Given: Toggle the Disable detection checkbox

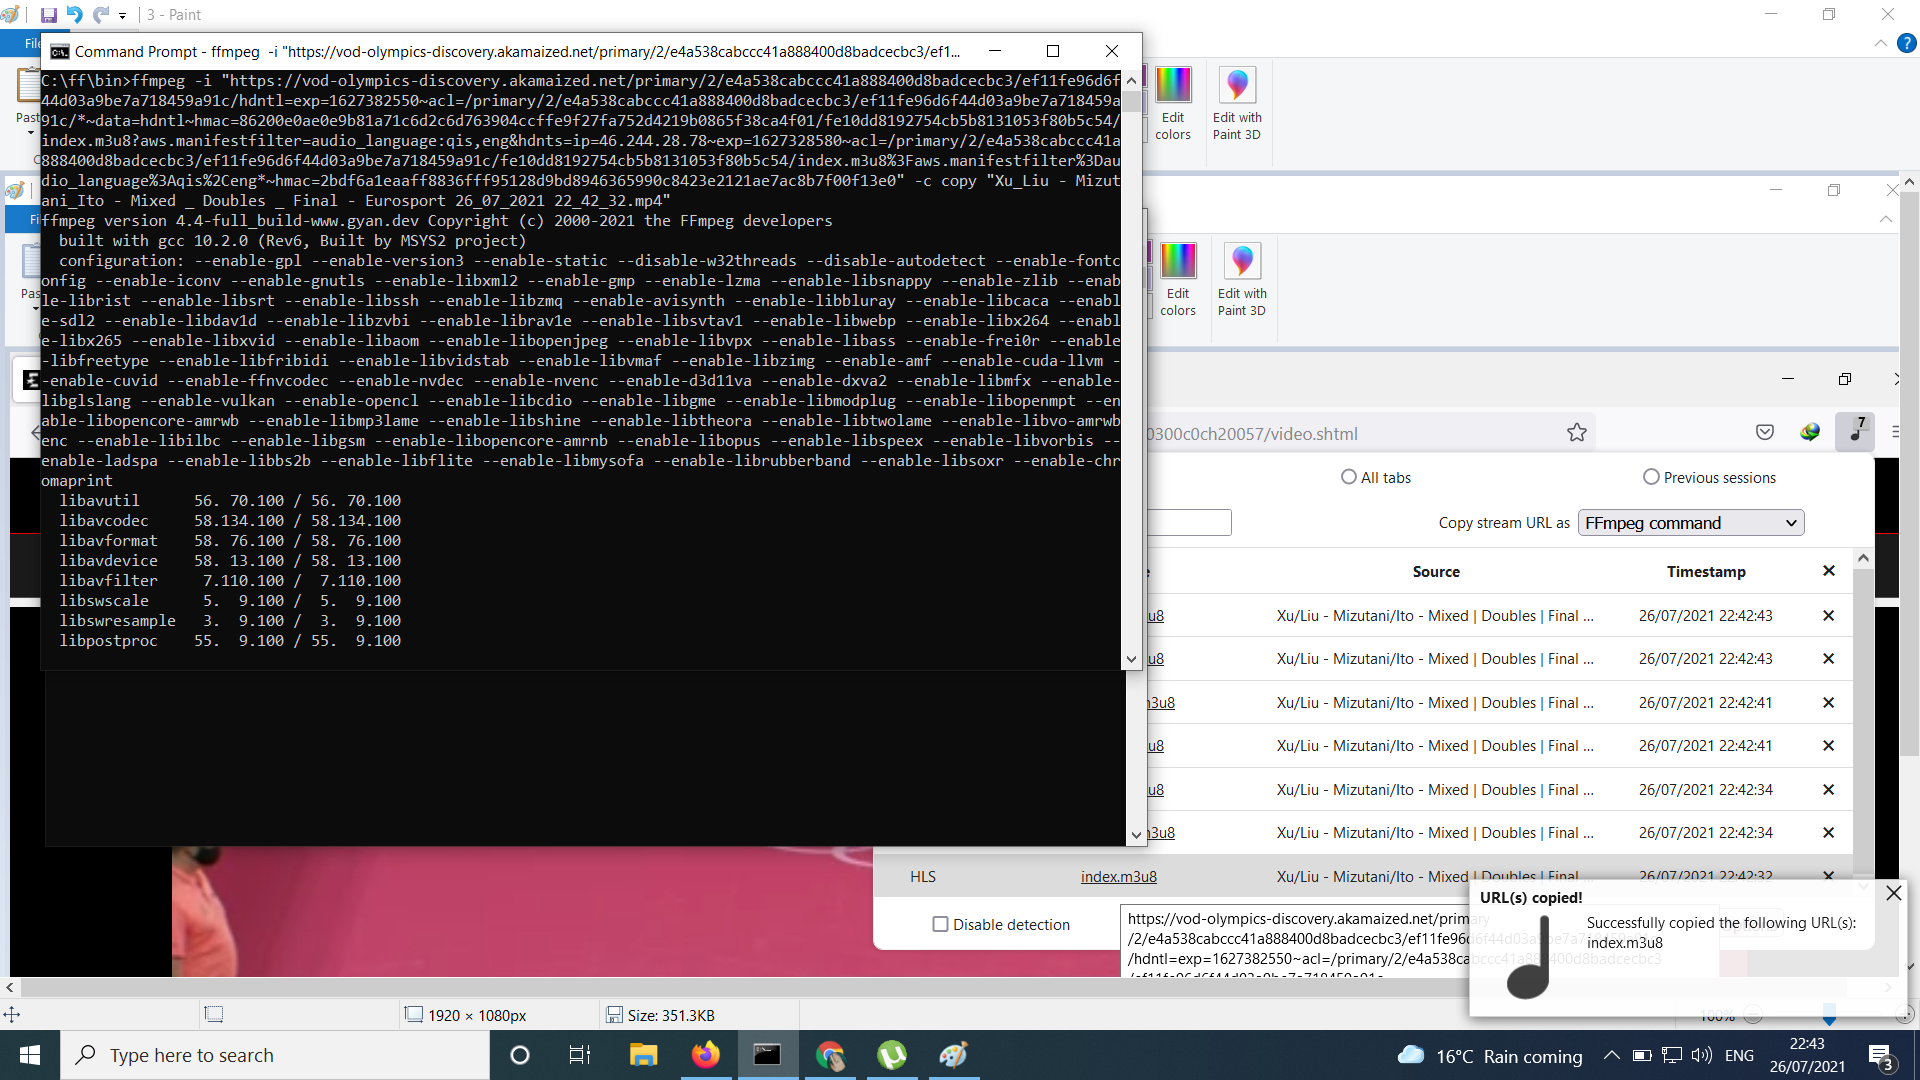Looking at the screenshot, I should click(940, 925).
